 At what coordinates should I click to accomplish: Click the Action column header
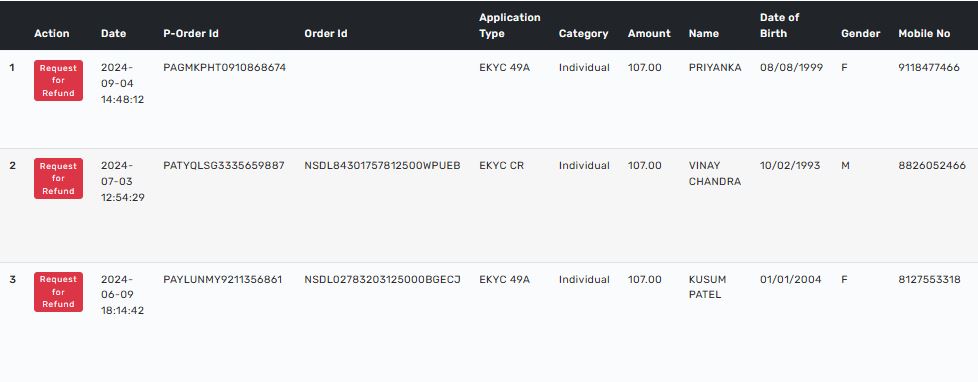pyautogui.click(x=52, y=34)
